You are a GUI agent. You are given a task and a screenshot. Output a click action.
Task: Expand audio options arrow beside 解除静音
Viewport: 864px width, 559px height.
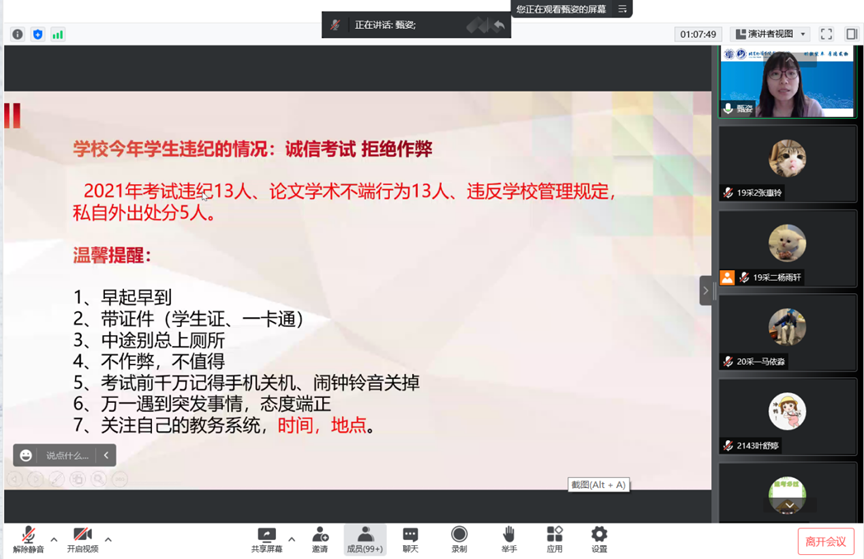(x=54, y=539)
